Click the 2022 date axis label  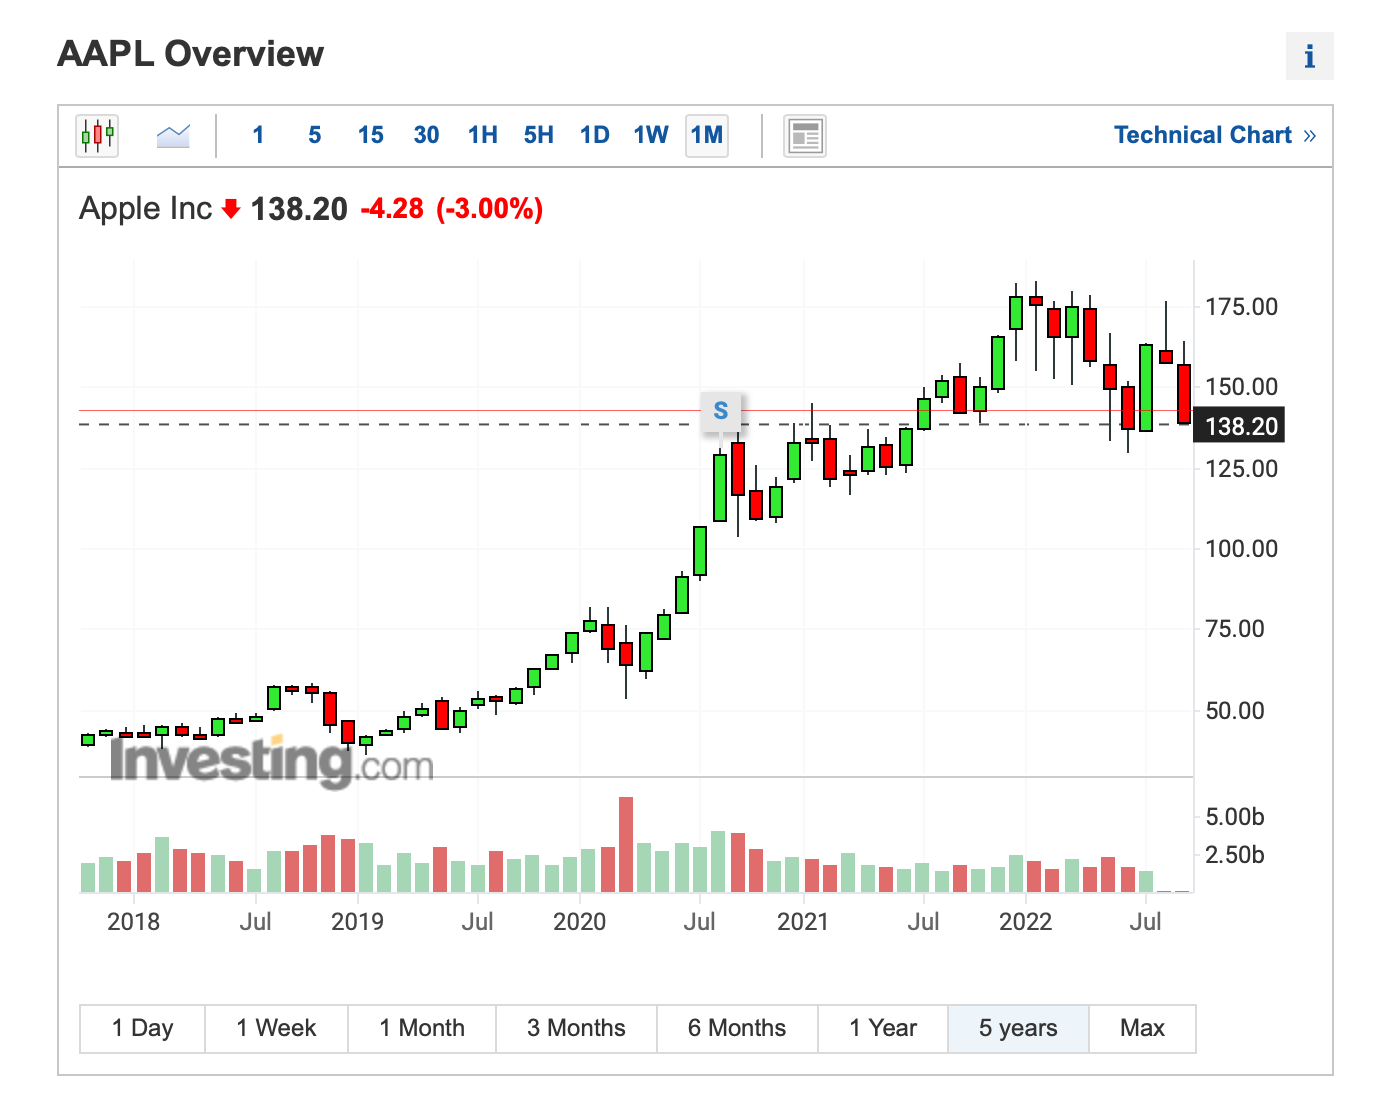[x=1025, y=921]
